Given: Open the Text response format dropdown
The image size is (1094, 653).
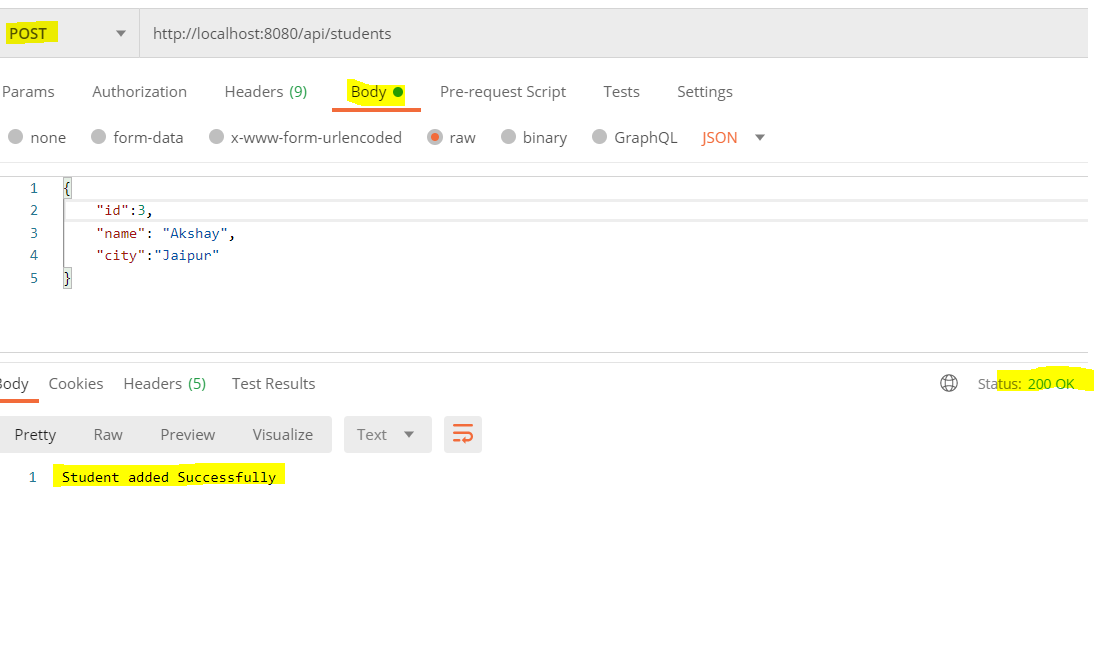Looking at the screenshot, I should pyautogui.click(x=387, y=434).
